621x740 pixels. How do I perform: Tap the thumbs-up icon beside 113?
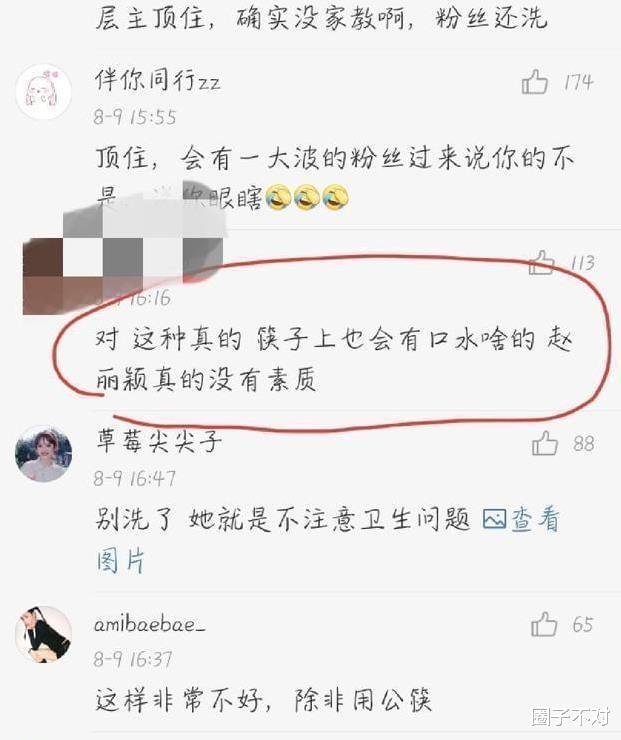click(541, 262)
